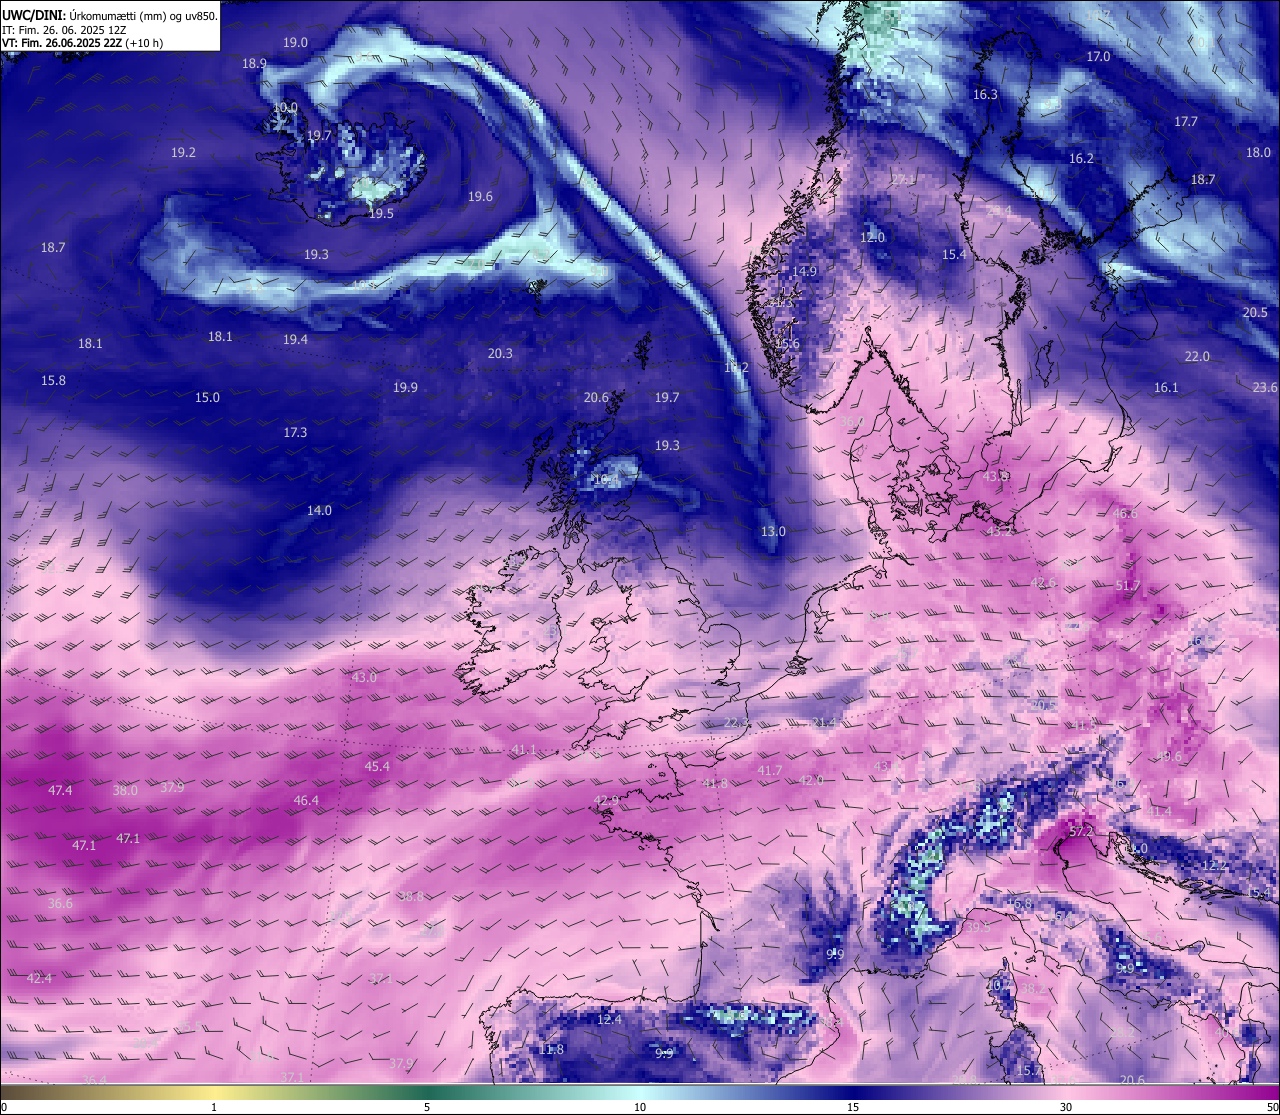This screenshot has width=1280, height=1115.
Task: Click the '0' tick label on colour scale
Action: [4, 1107]
